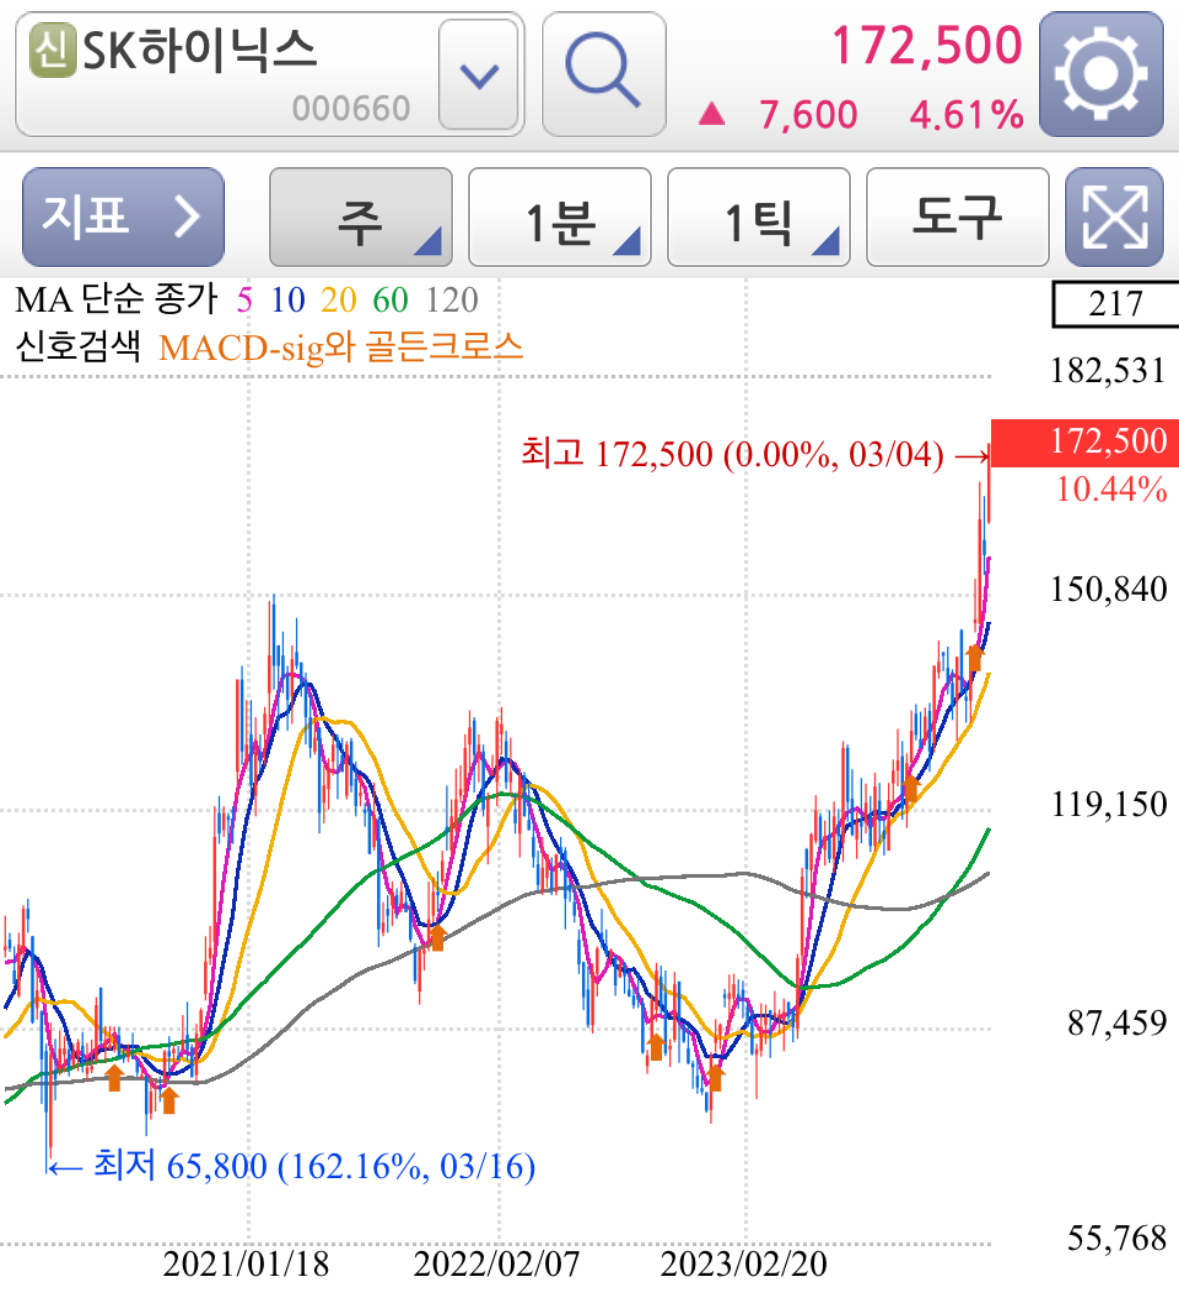Screen dimensions: 1179x1294
Task: Toggle the MA 5 moving average
Action: [x=243, y=298]
